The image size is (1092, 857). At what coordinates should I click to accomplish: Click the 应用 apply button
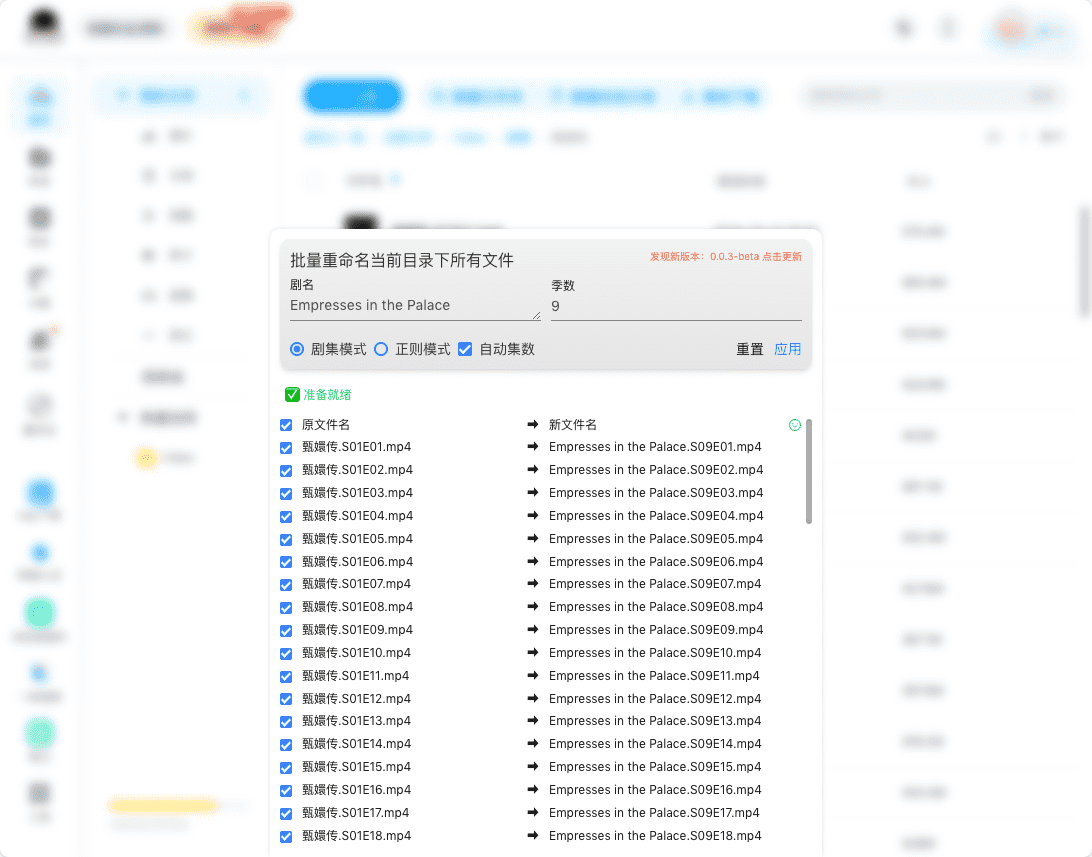coord(788,349)
